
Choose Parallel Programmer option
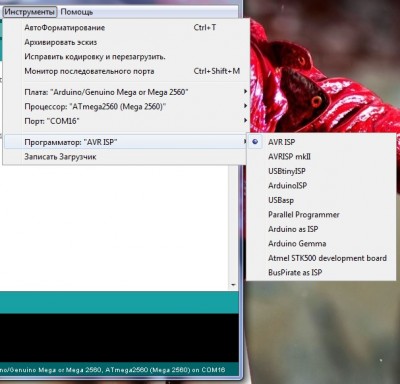[321, 214]
